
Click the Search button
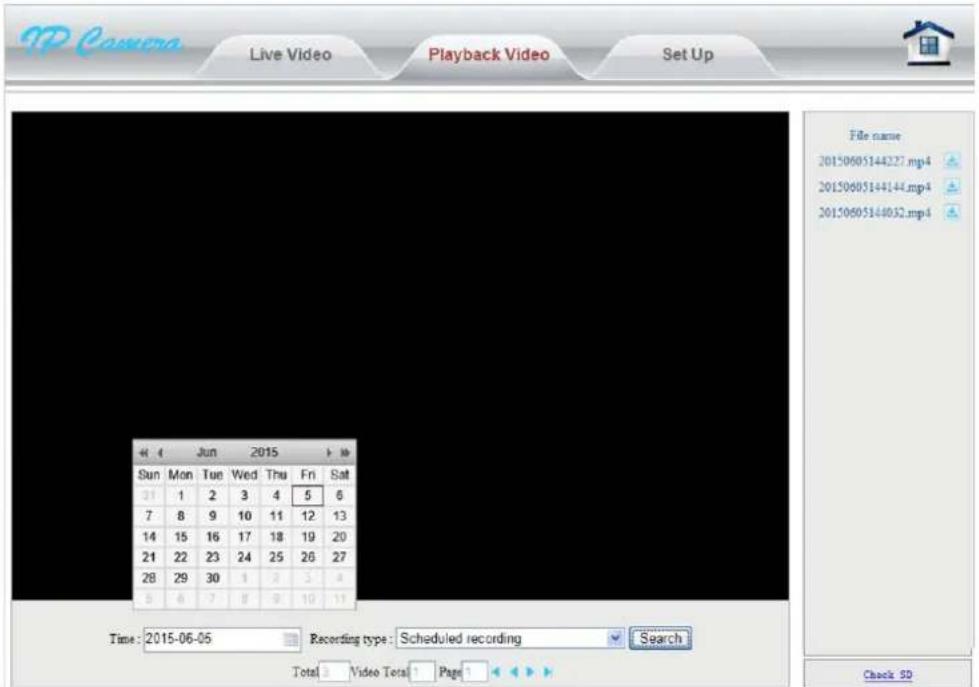[x=660, y=638]
